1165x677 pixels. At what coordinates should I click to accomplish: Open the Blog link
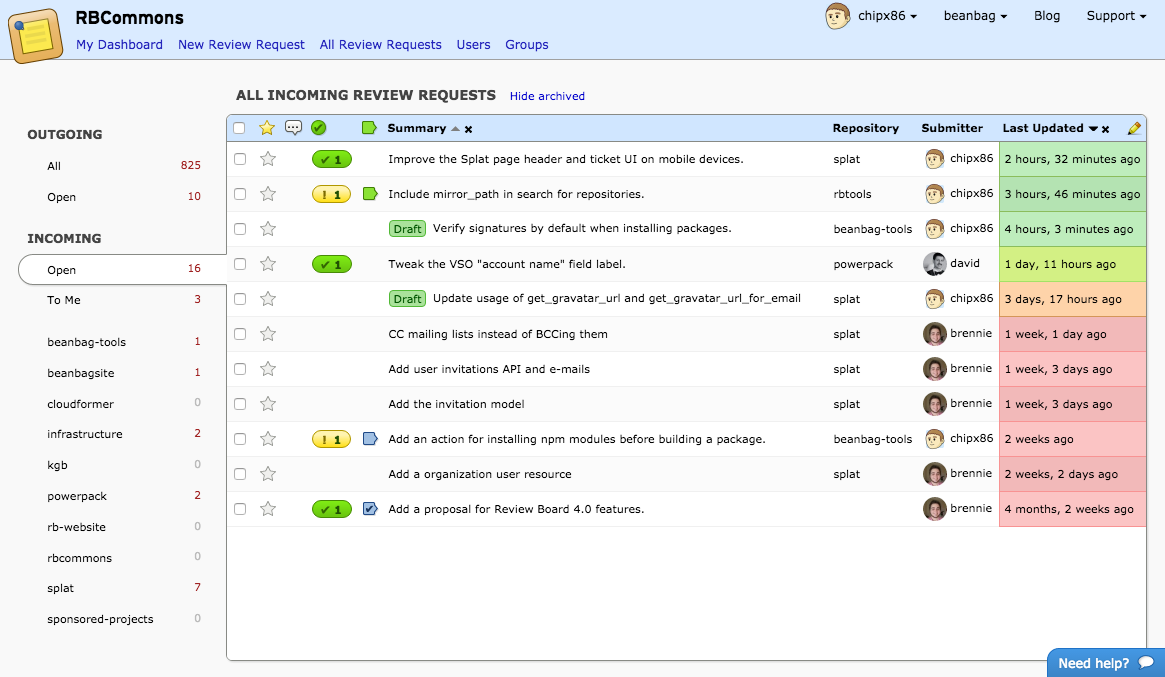(x=1047, y=16)
